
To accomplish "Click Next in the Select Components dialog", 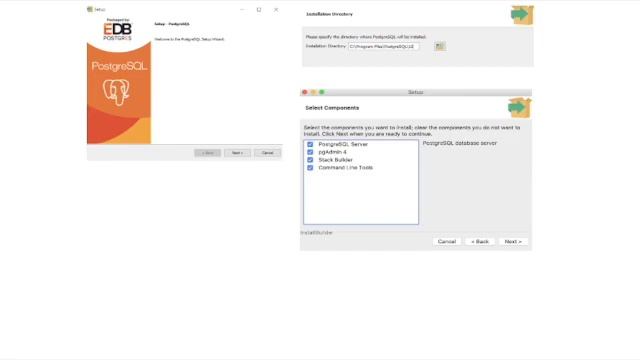I will point(513,242).
